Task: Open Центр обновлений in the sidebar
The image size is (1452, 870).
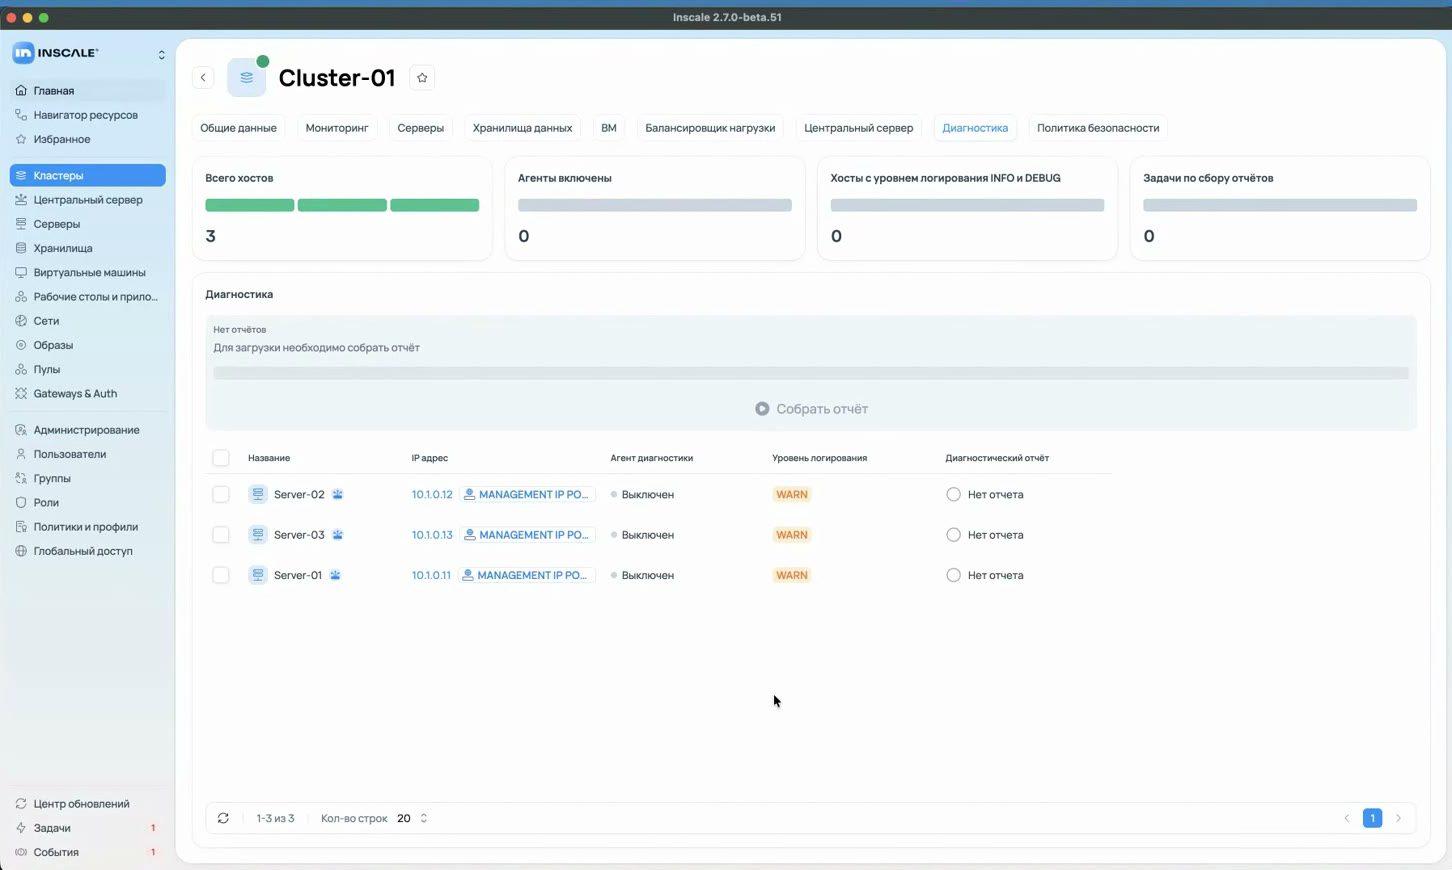Action: click(88, 804)
